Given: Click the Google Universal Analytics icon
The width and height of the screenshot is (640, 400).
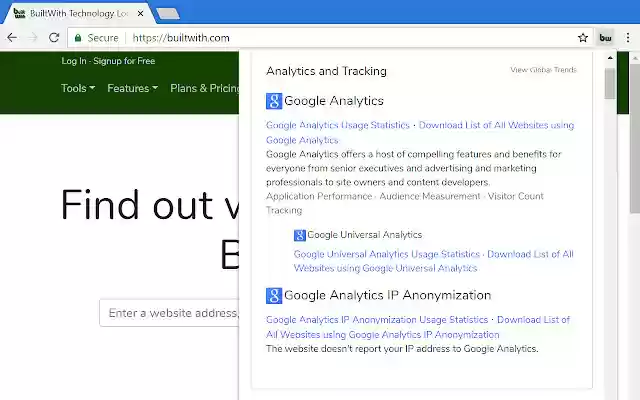Looking at the screenshot, I should [300, 235].
